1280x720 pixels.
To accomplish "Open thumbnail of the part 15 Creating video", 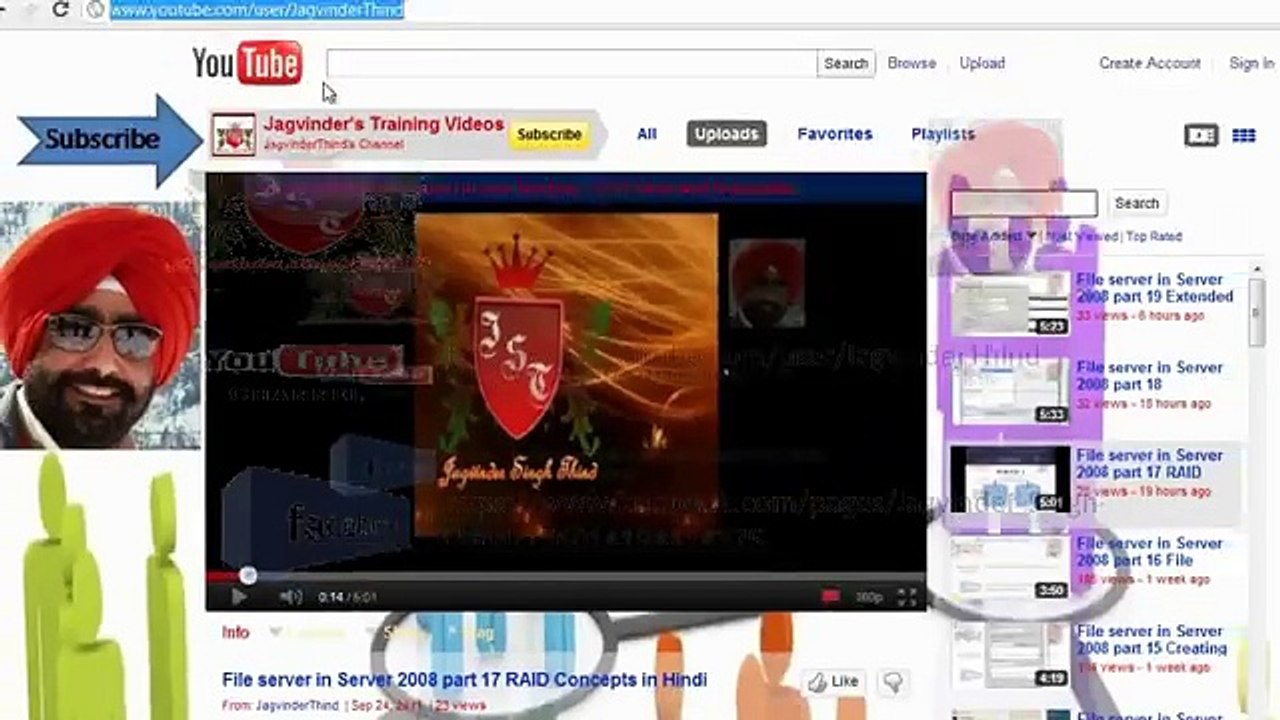I will point(1009,655).
